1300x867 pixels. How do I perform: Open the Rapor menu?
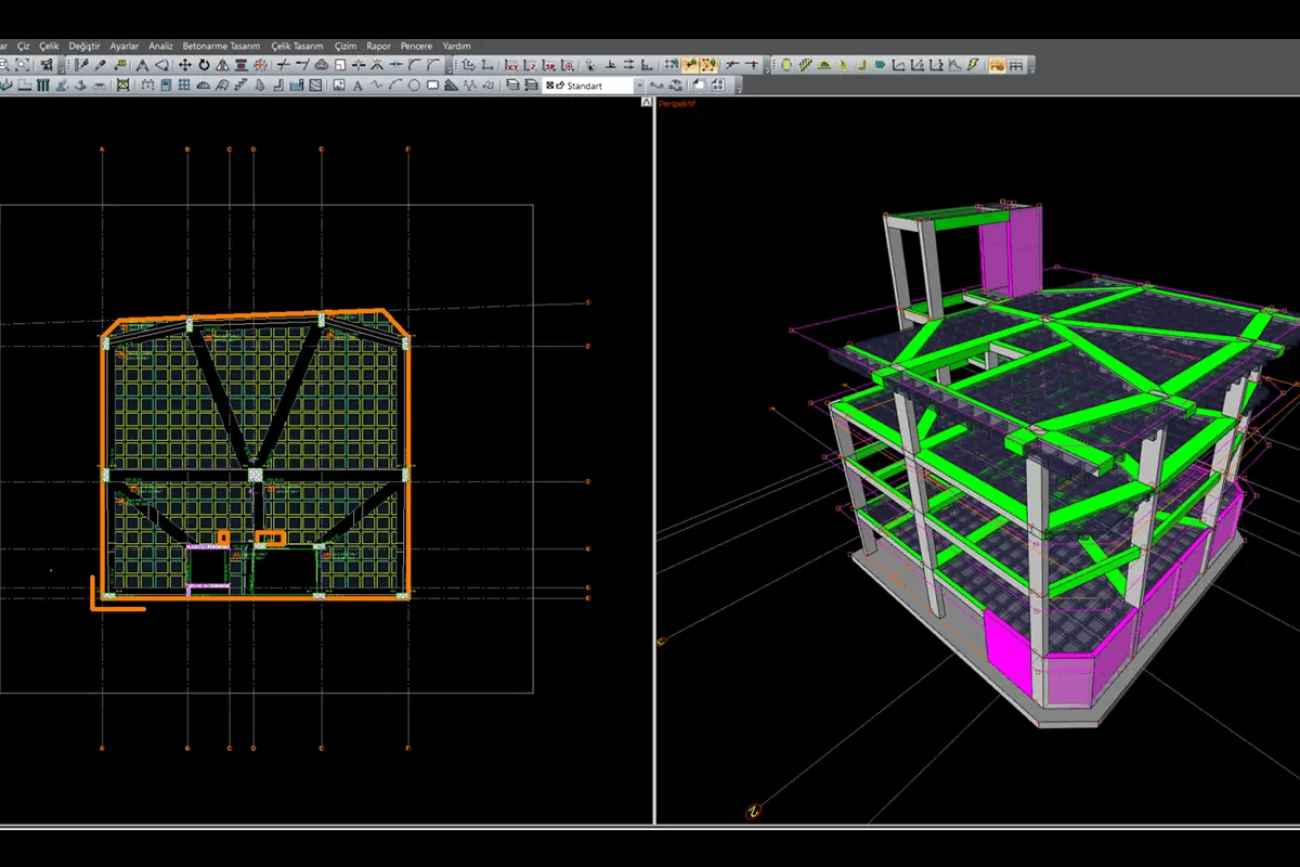tap(378, 46)
